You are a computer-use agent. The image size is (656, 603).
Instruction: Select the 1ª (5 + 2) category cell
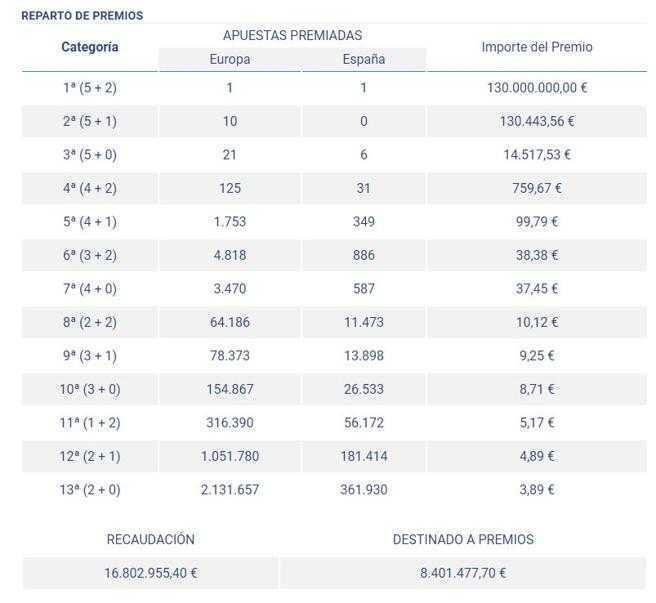[x=90, y=88]
